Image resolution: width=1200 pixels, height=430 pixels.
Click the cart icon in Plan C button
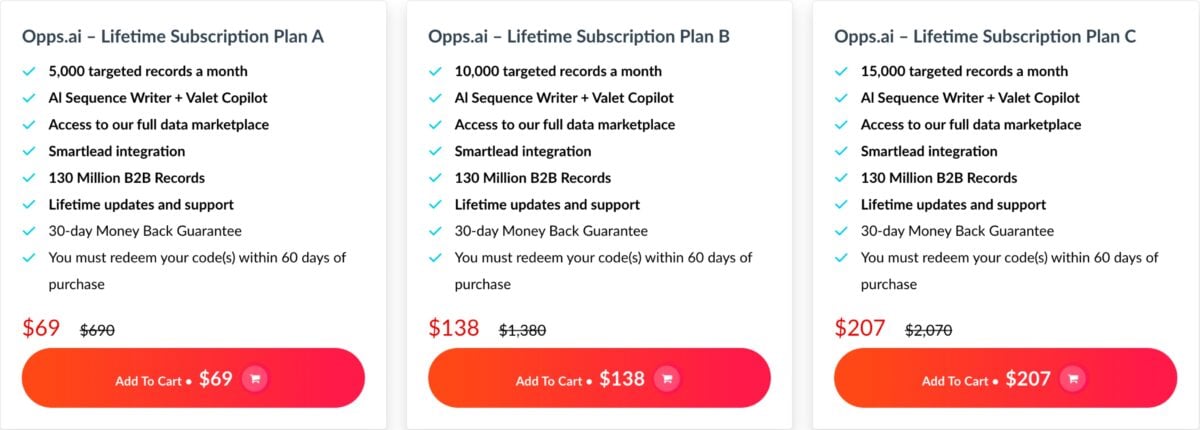1072,379
